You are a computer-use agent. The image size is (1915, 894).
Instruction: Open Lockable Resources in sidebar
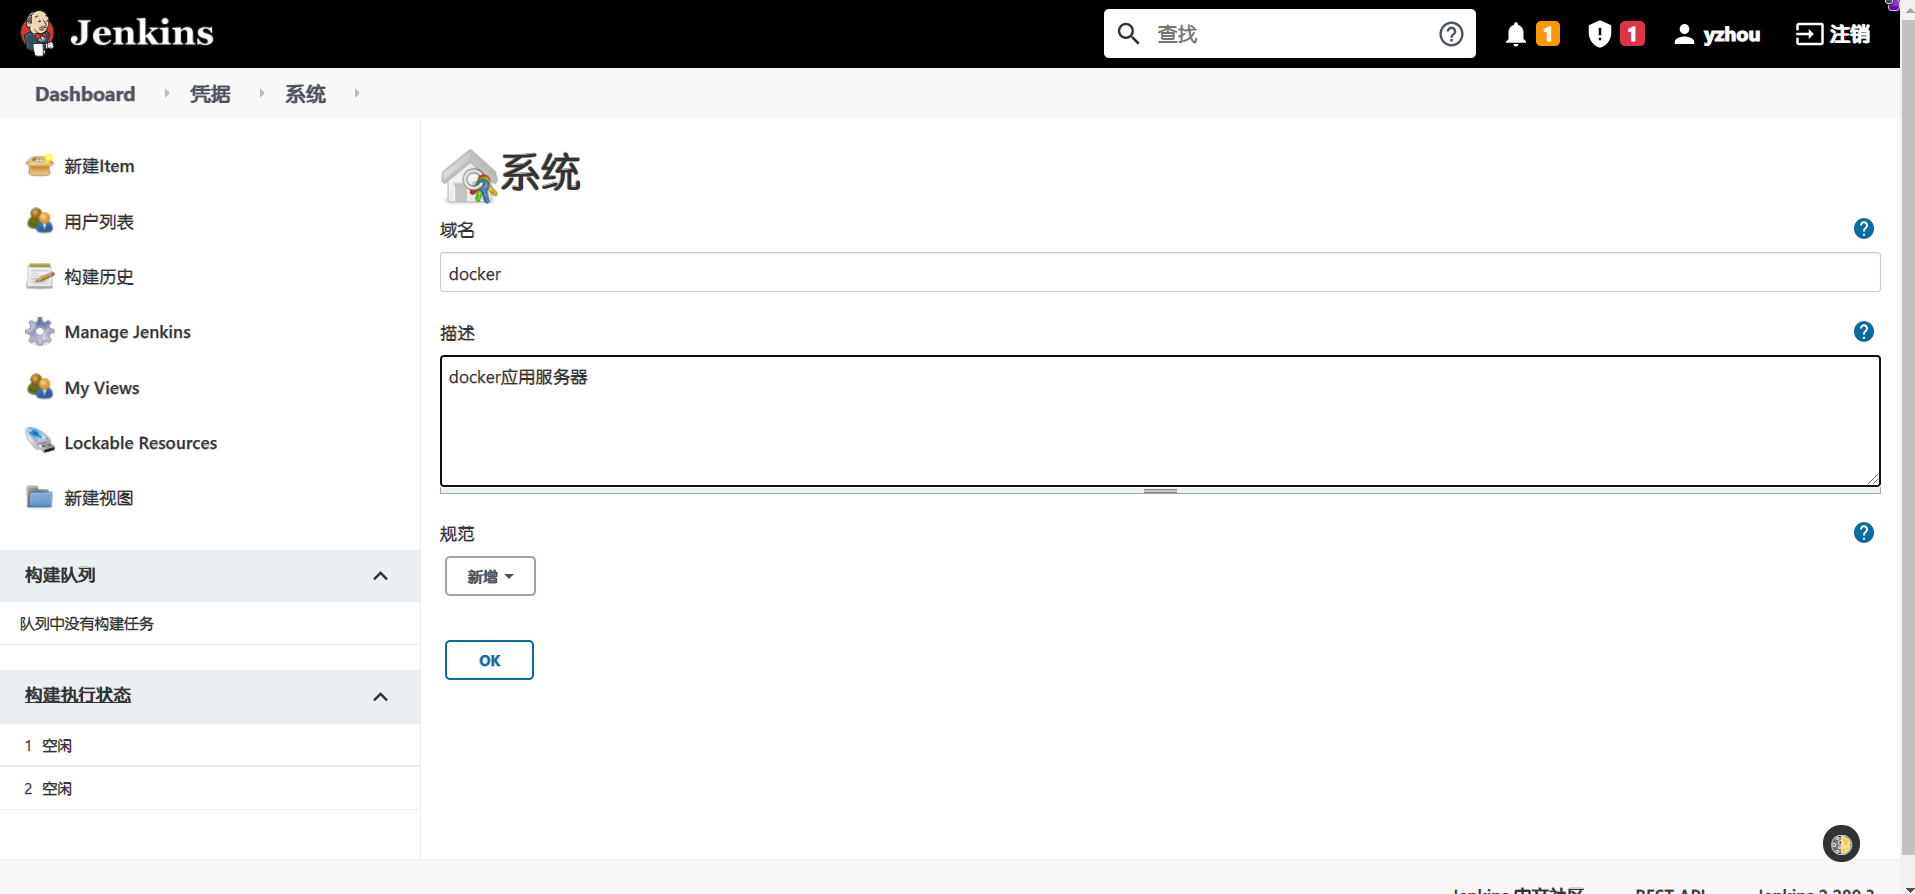pyautogui.click(x=140, y=443)
